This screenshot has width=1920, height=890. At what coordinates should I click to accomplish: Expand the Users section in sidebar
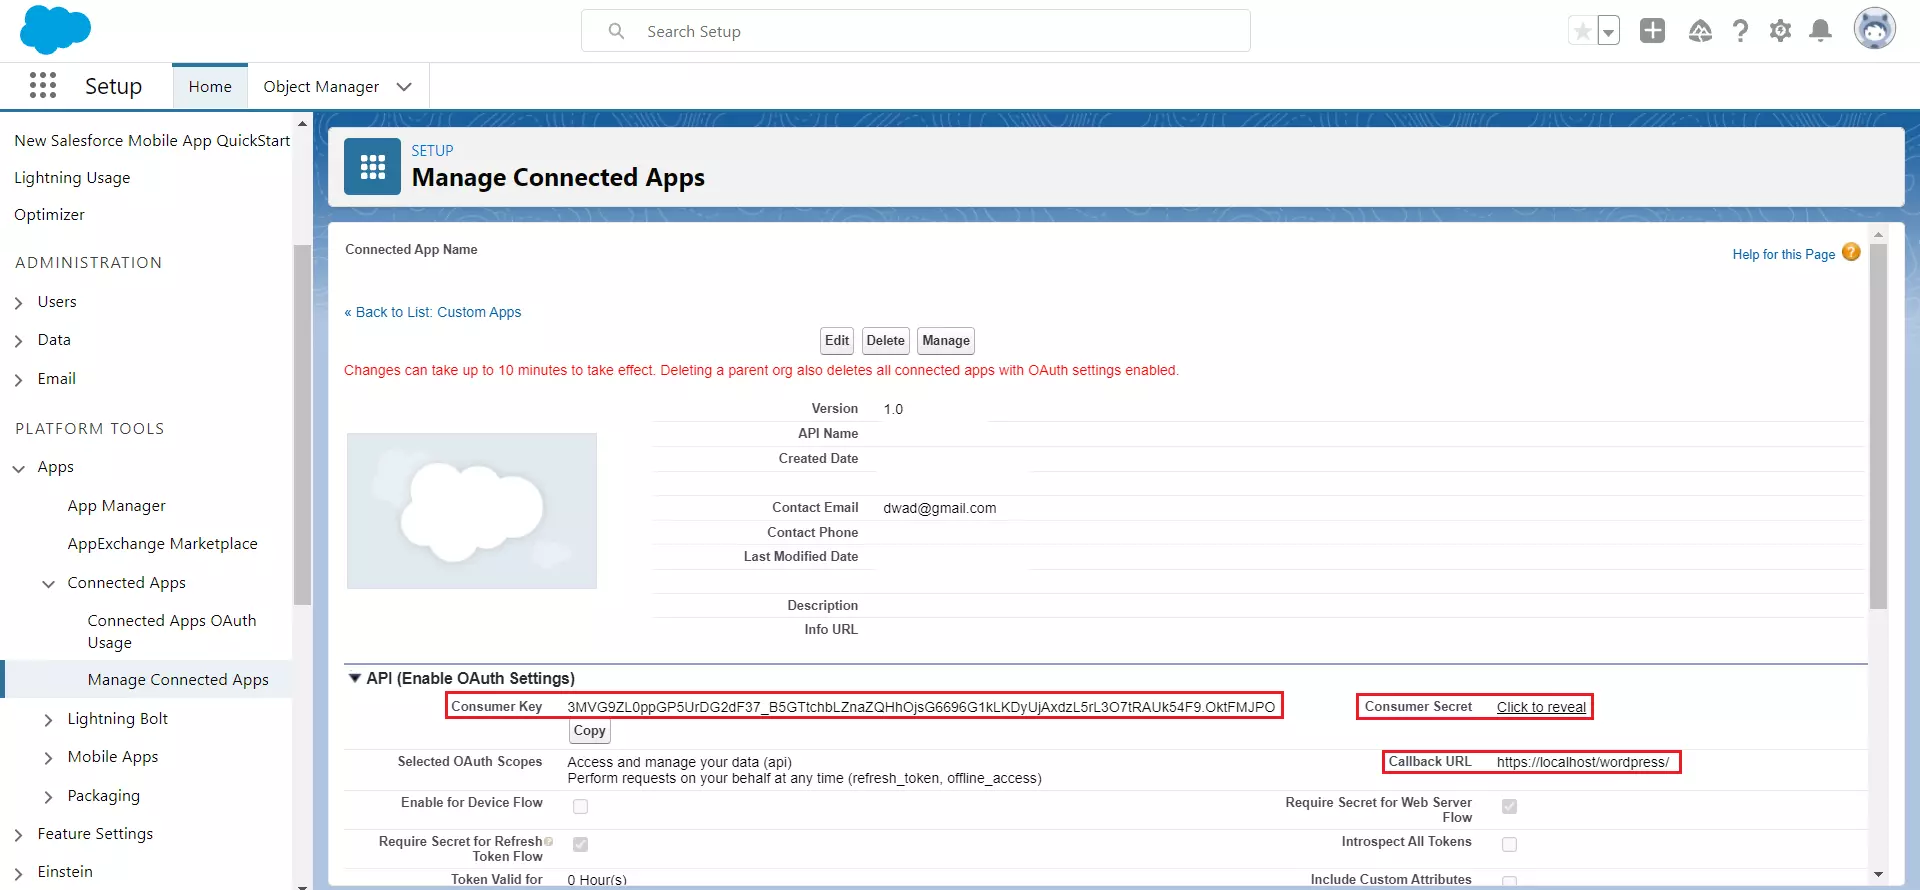(x=19, y=302)
